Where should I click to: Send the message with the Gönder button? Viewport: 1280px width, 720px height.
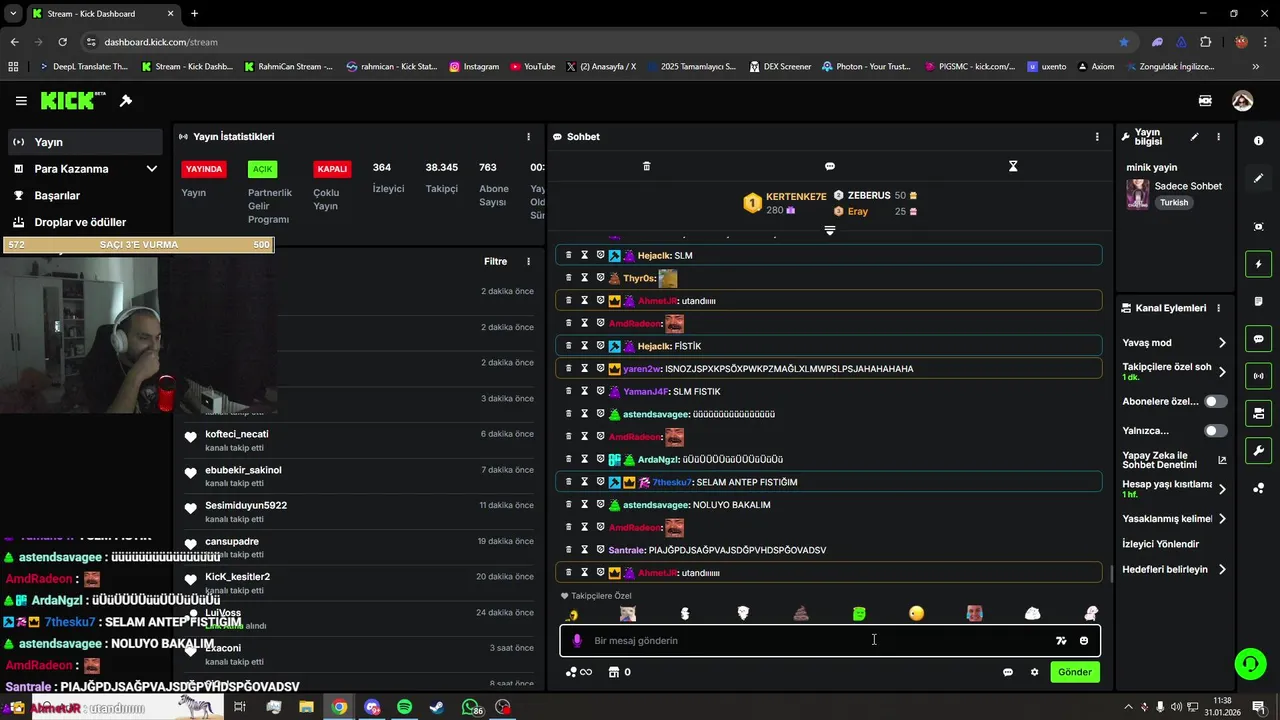(1075, 672)
